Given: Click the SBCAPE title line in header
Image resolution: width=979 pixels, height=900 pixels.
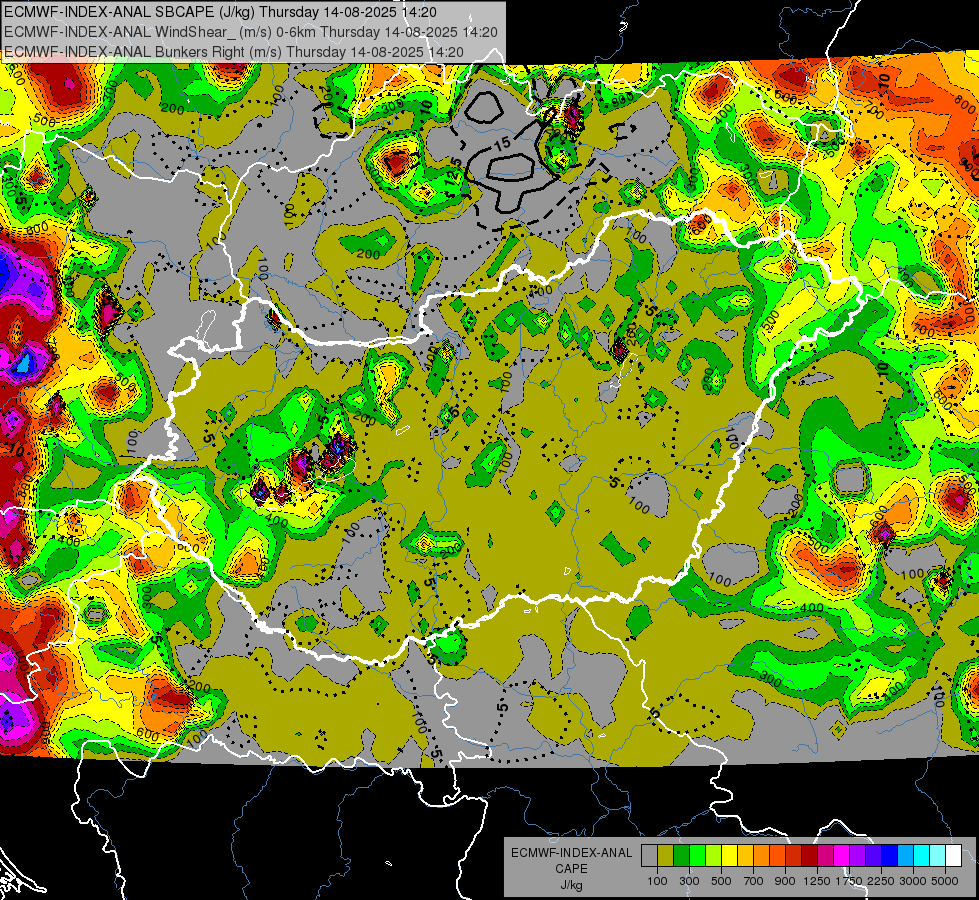Looking at the screenshot, I should pyautogui.click(x=220, y=11).
